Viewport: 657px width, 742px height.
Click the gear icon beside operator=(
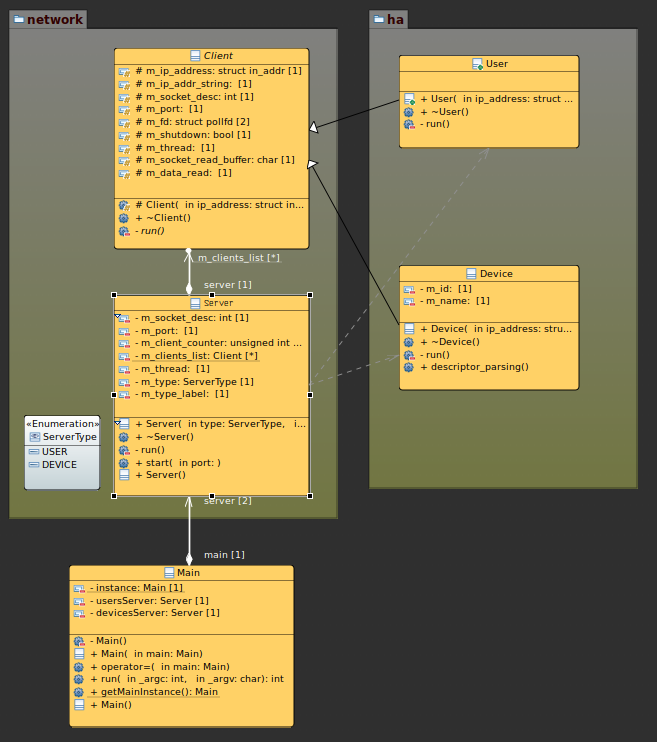tap(79, 667)
